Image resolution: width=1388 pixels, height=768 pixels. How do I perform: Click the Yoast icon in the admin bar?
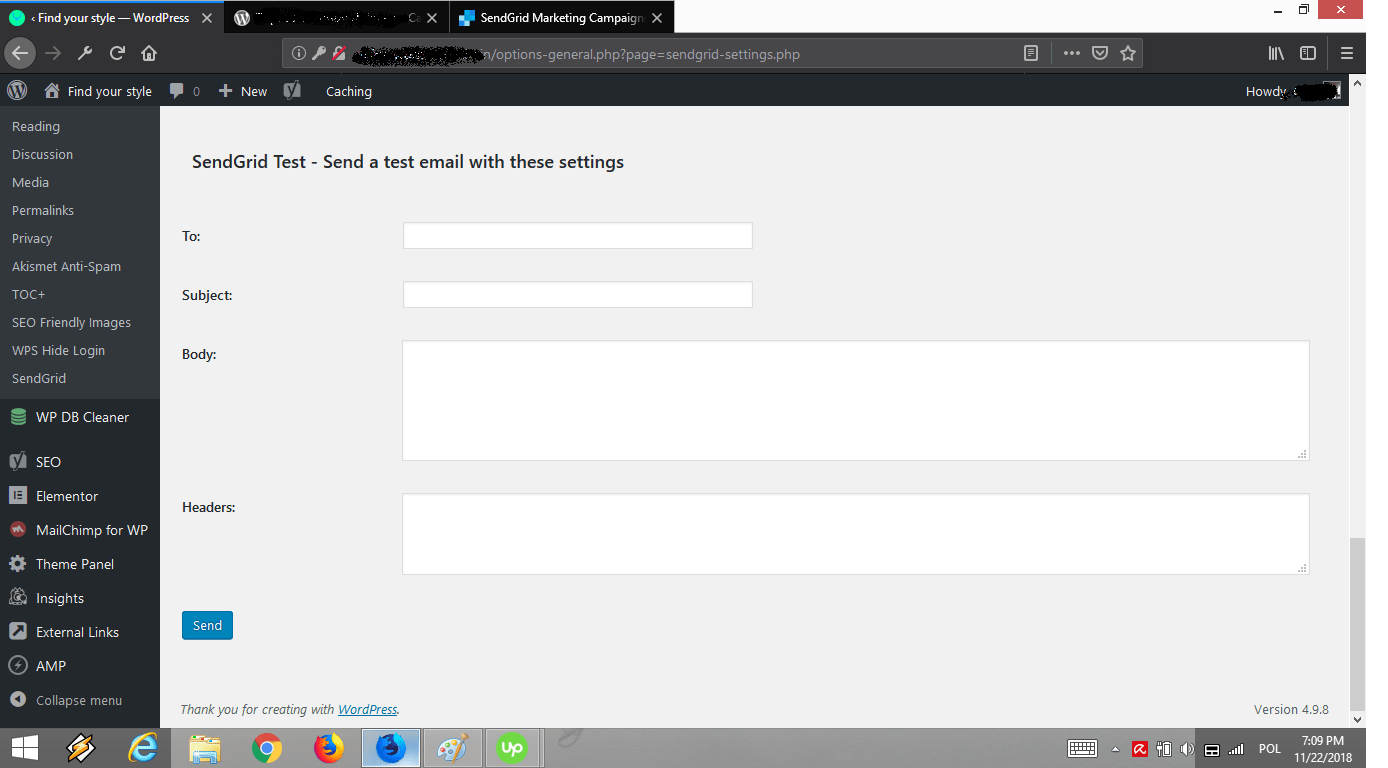click(292, 91)
